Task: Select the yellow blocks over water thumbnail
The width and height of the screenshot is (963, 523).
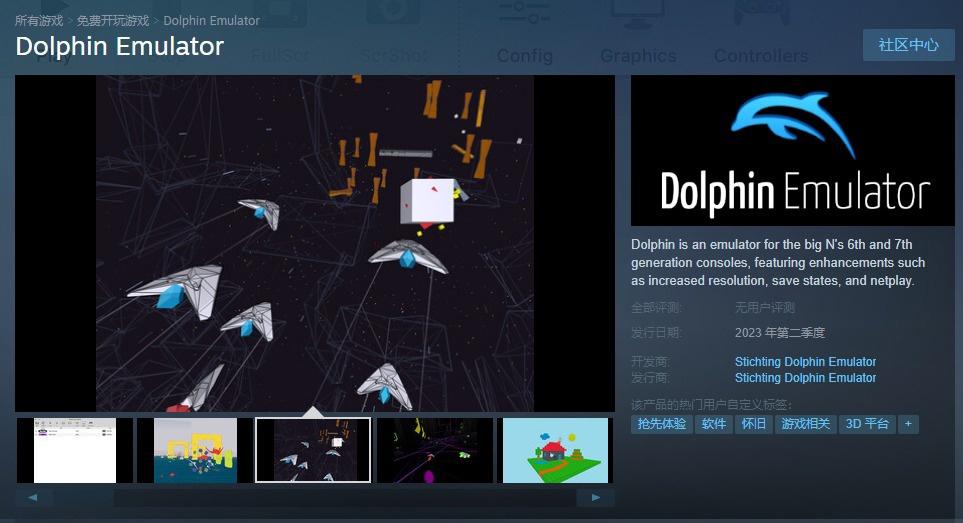Action: click(195, 451)
